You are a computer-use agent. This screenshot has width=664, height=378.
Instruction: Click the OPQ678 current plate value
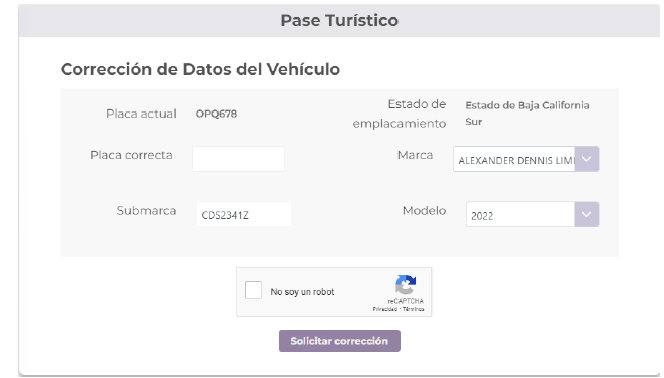[x=216, y=114]
